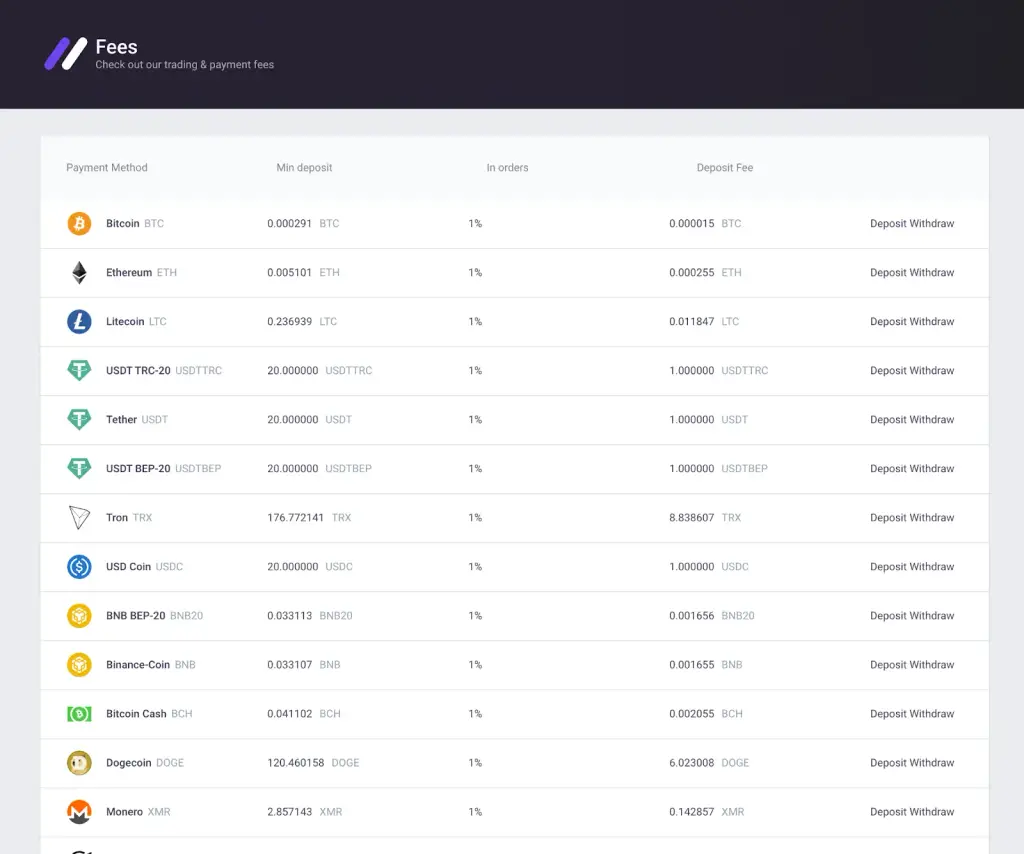Click the 176.772141 TRX min deposit value
The height and width of the screenshot is (854, 1024).
click(309, 517)
